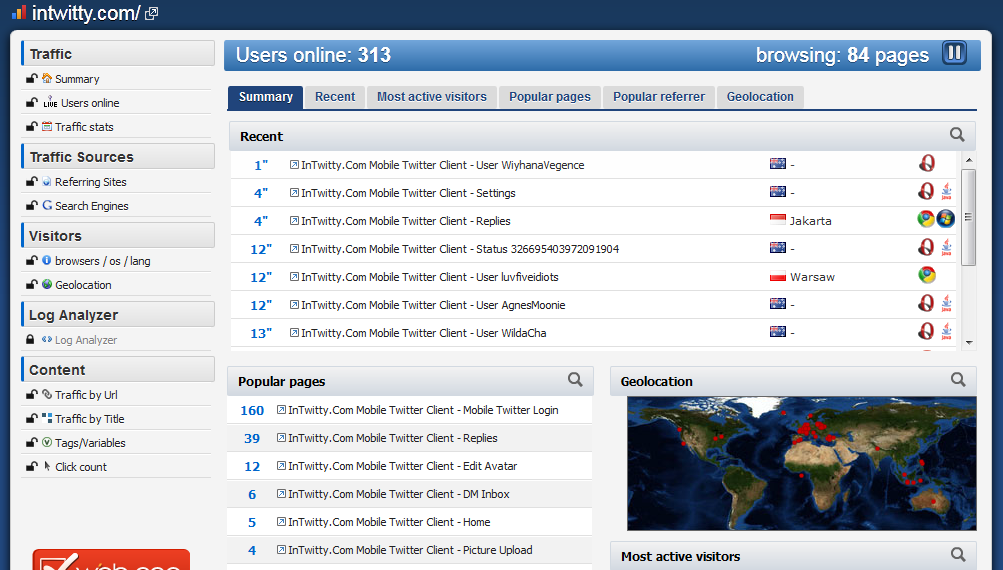Click the Recent list scrollbar thumb
This screenshot has width=1003, height=570.
point(968,217)
